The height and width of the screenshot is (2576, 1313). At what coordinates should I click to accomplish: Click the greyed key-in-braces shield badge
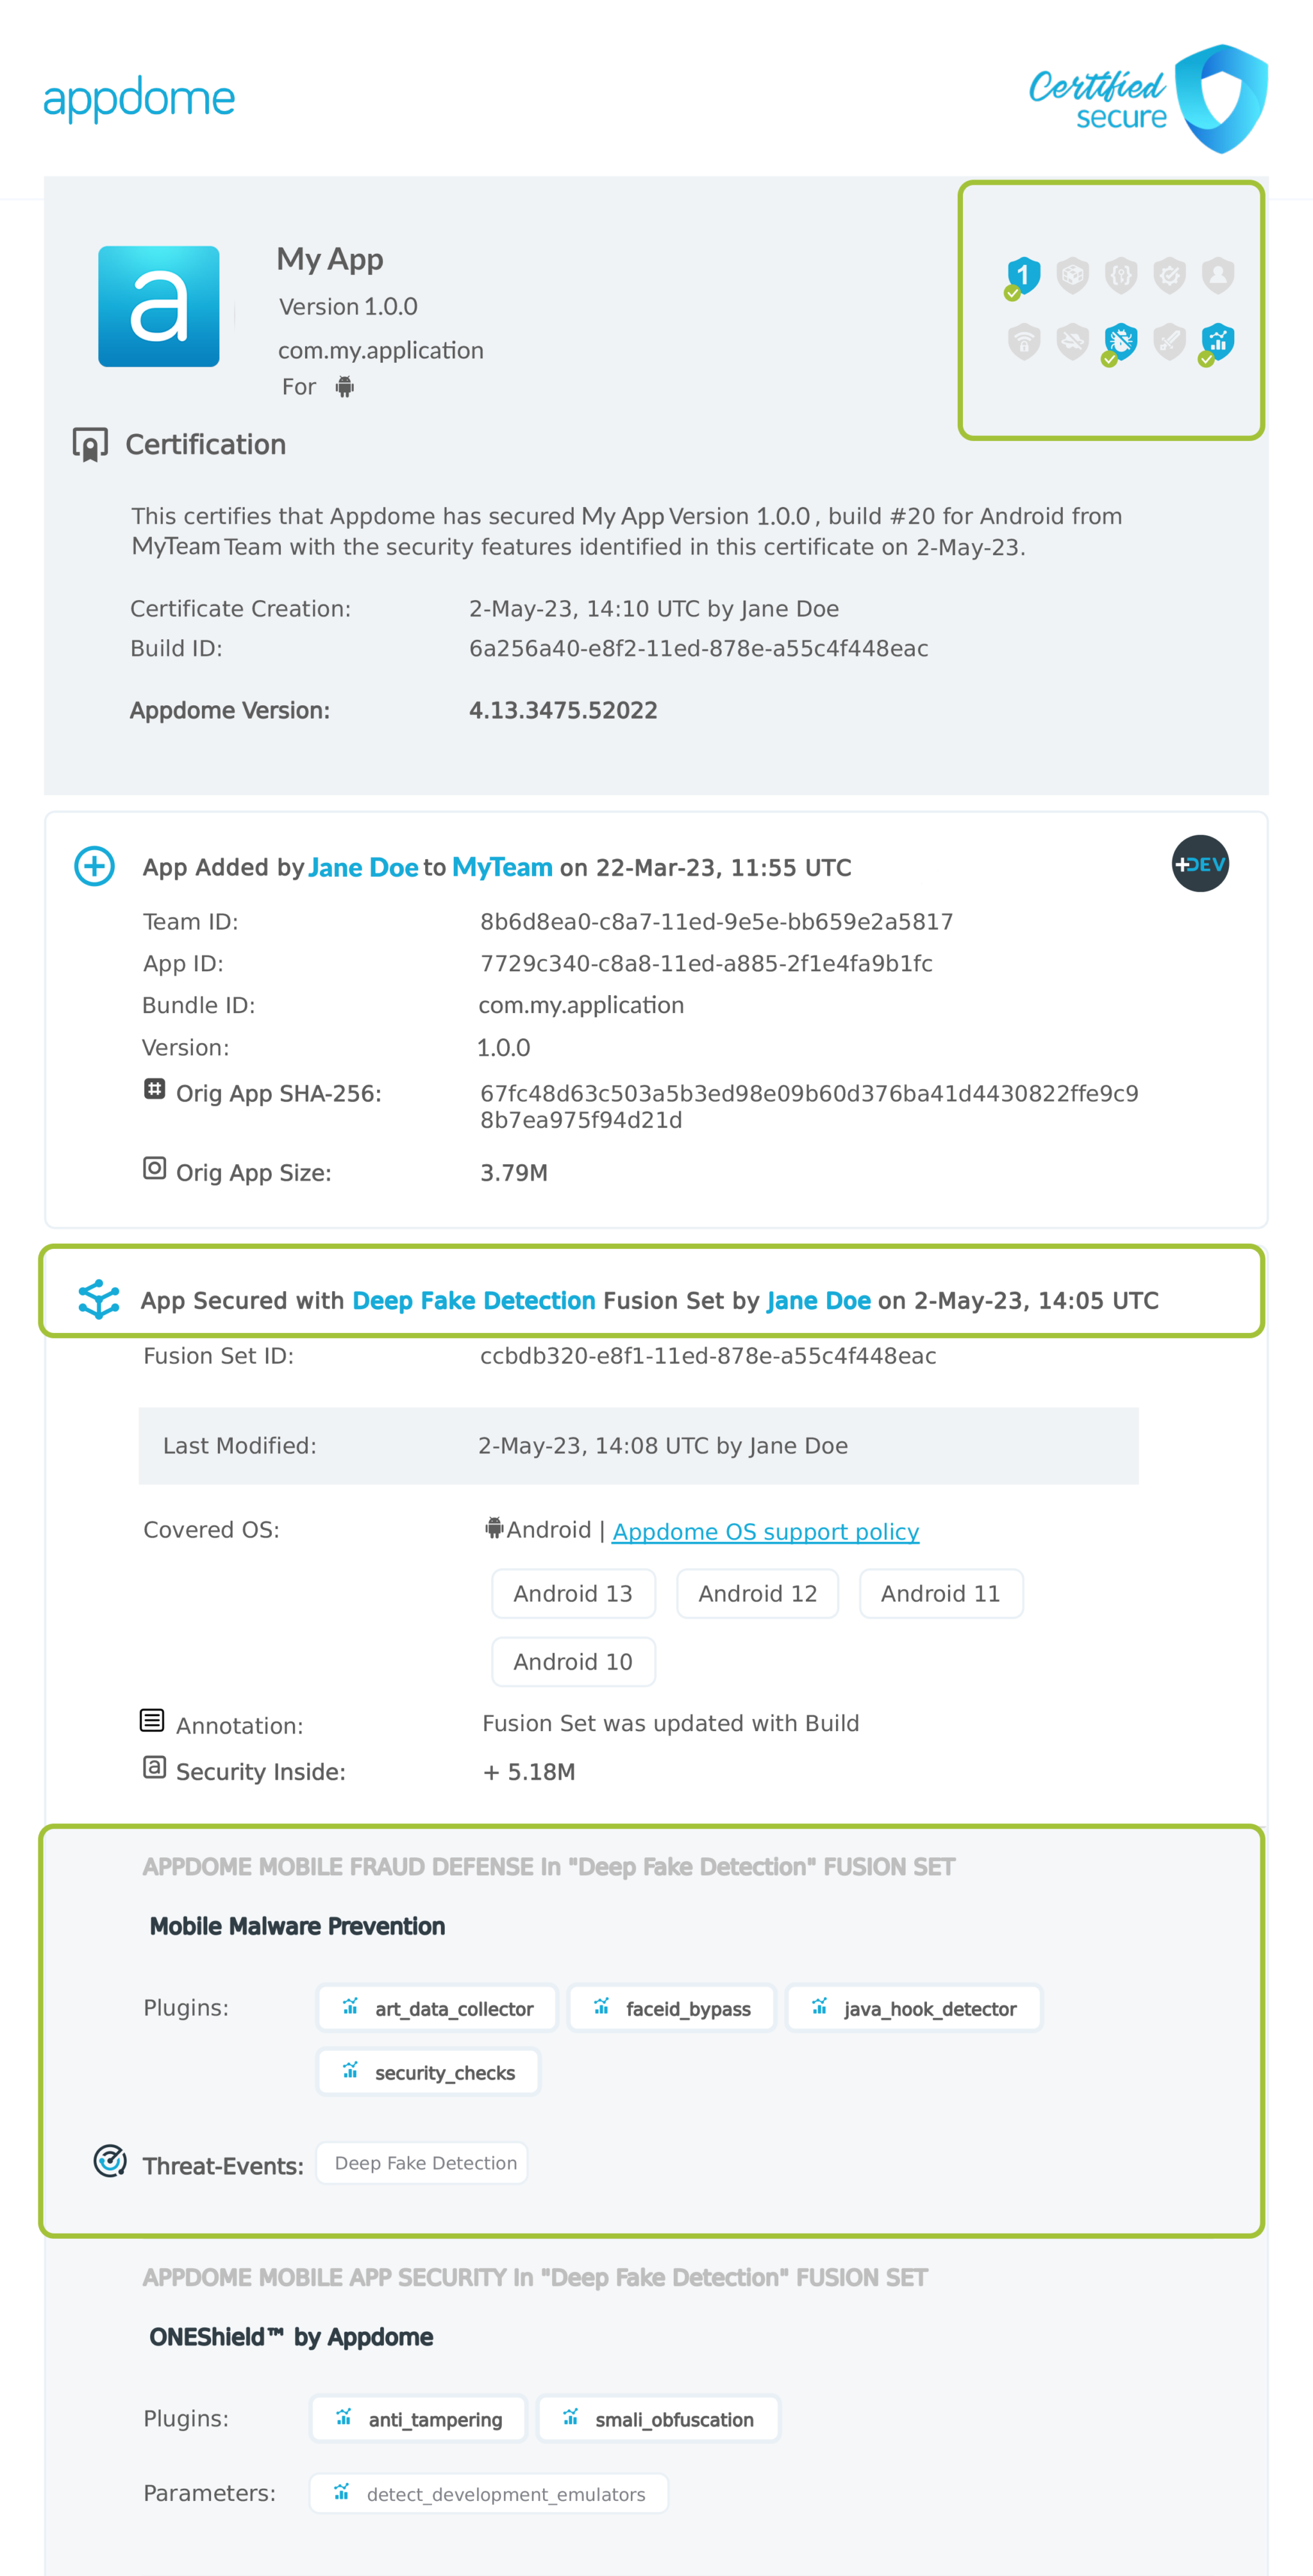[1120, 275]
